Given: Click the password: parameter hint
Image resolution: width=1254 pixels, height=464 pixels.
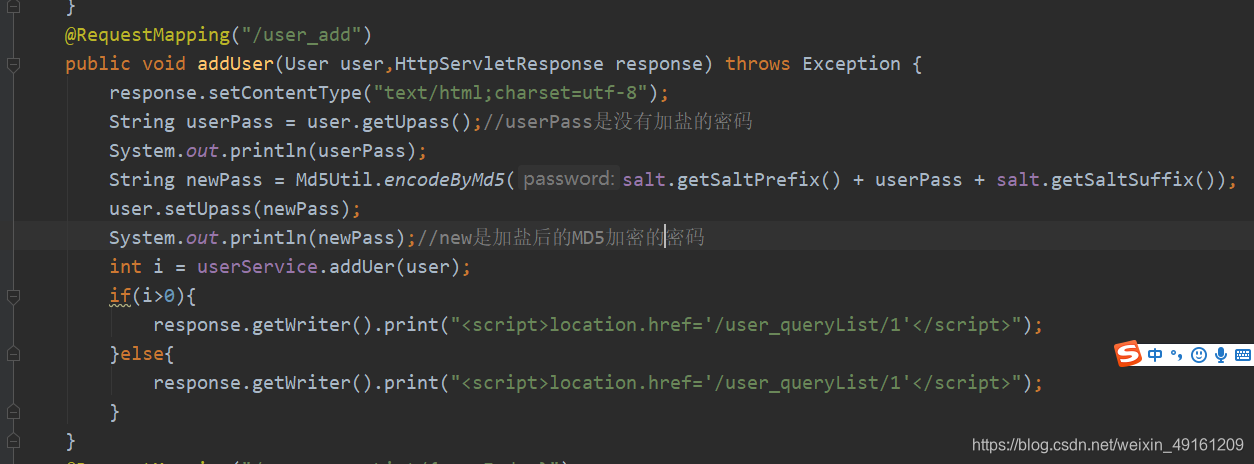Looking at the screenshot, I should (x=568, y=180).
